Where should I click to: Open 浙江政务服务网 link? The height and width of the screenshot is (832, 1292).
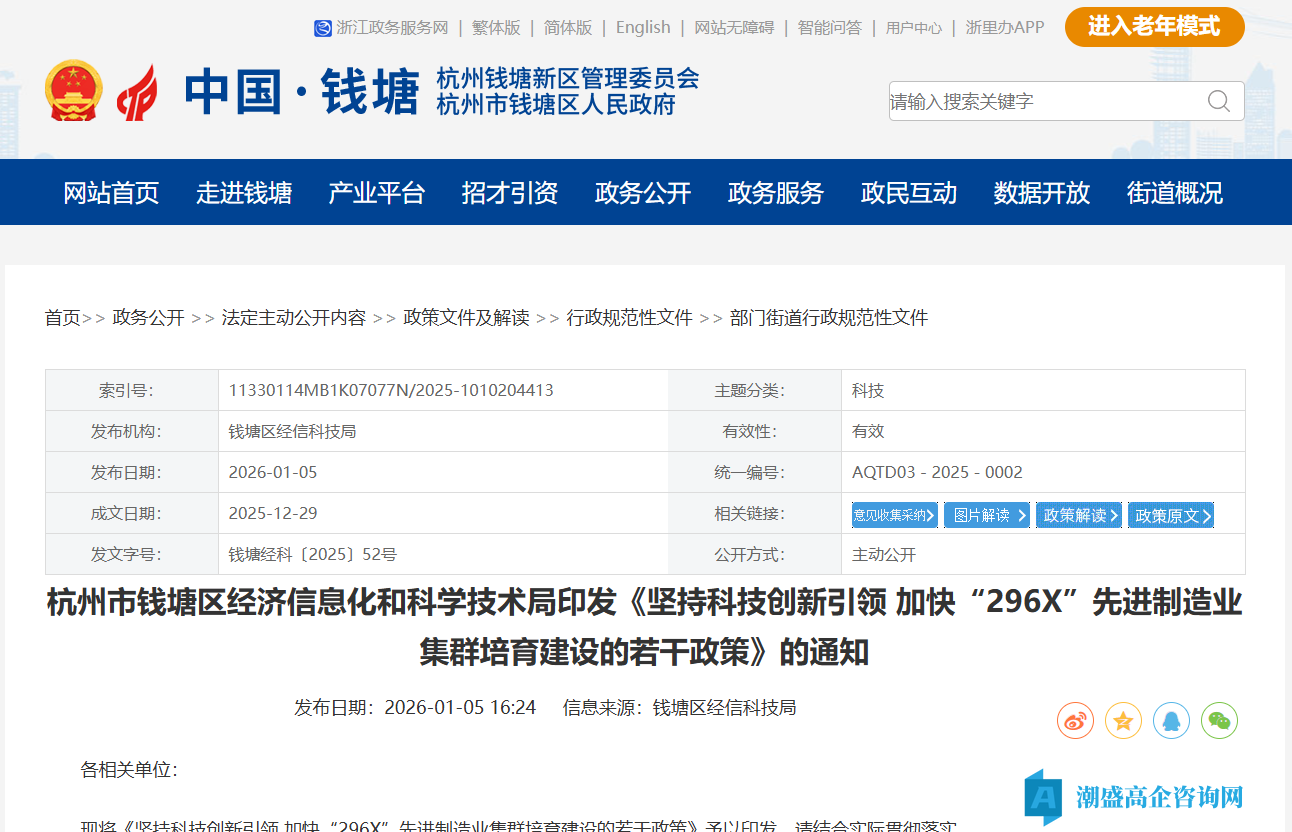[392, 28]
